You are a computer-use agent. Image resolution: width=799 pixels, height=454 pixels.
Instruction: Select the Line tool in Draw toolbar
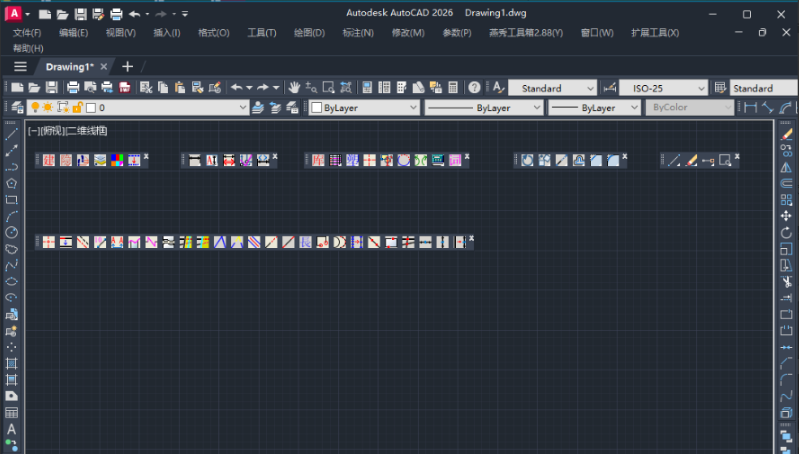[x=11, y=134]
